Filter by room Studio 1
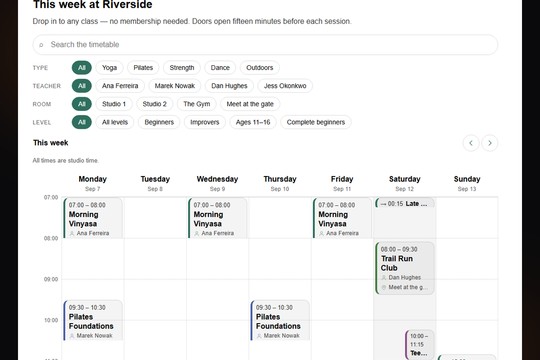This screenshot has width=540, height=360. (114, 104)
